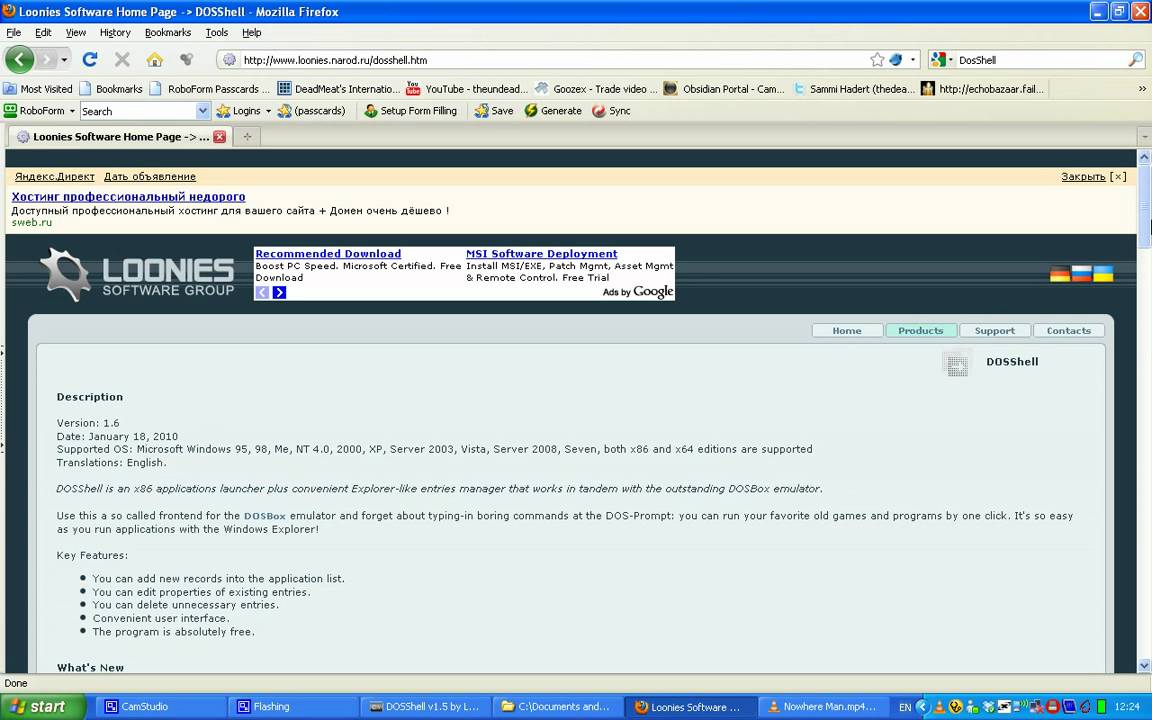Click the RoboForm Generate password button
The image size is (1152, 720).
pyautogui.click(x=552, y=111)
